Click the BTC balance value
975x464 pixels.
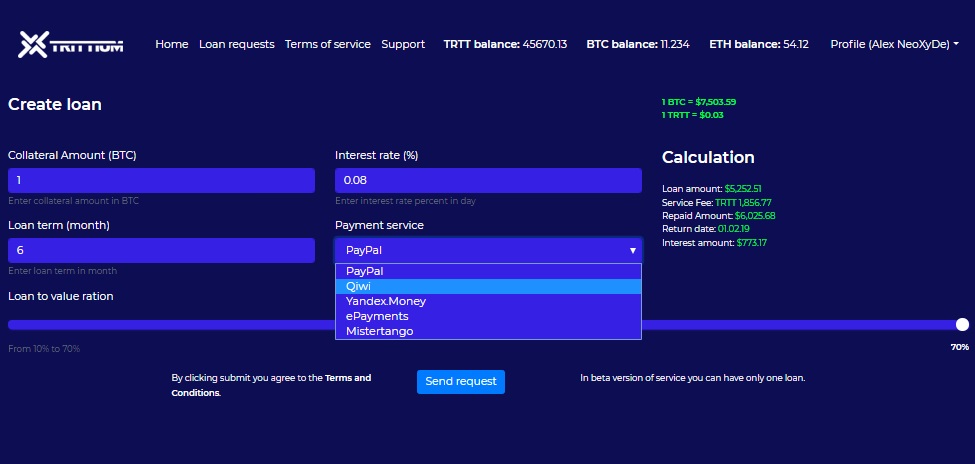pyautogui.click(x=675, y=44)
